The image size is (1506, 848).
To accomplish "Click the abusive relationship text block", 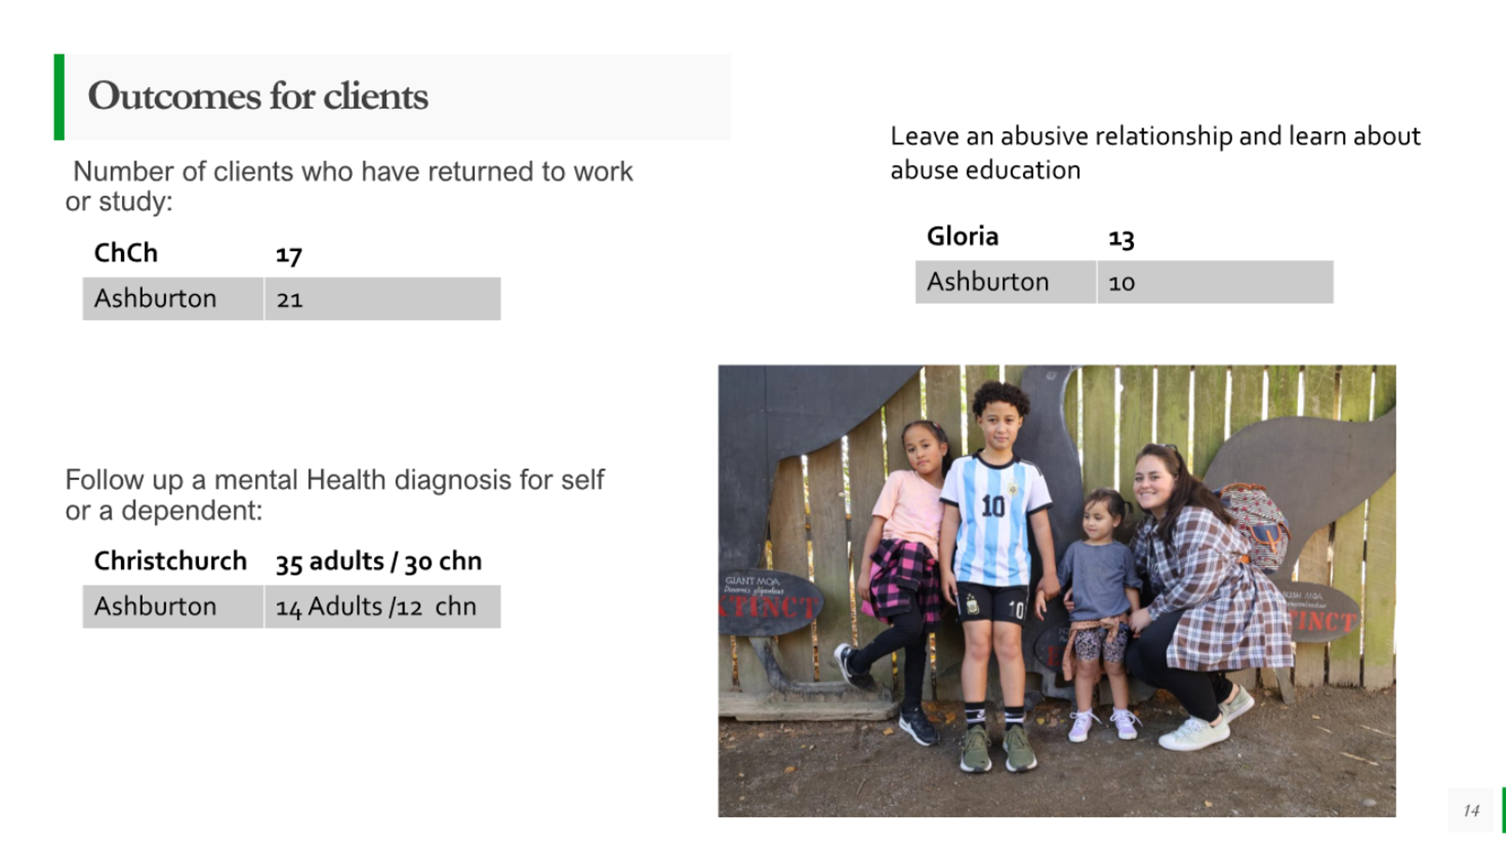I will 1155,153.
